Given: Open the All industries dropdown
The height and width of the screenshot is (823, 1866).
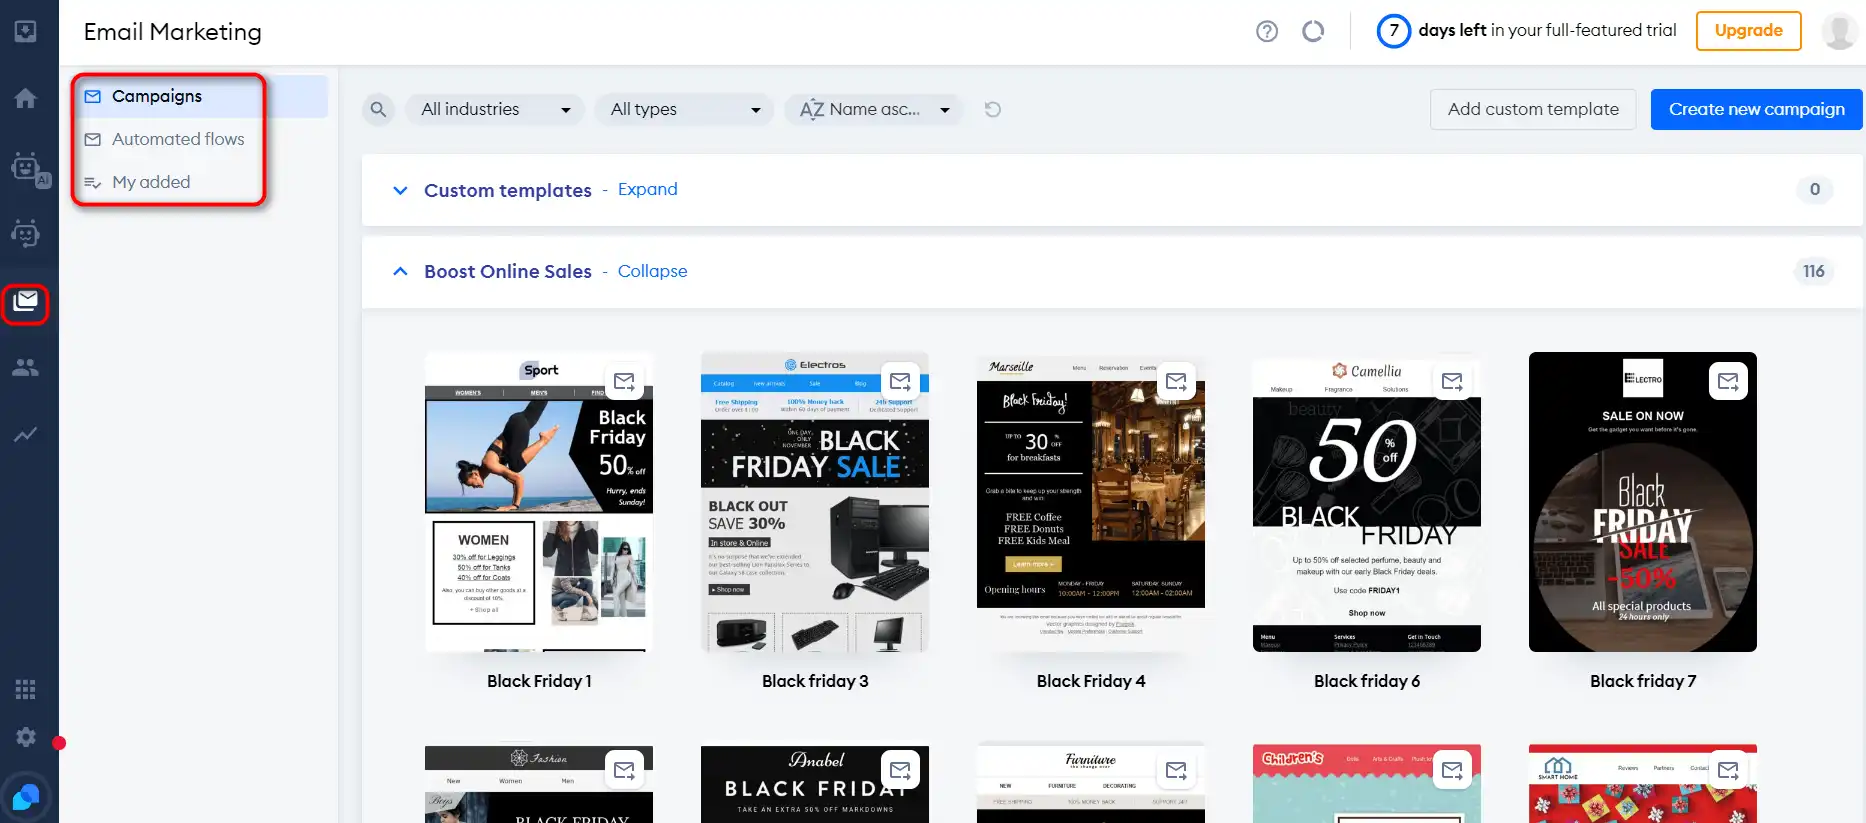Looking at the screenshot, I should (x=495, y=109).
